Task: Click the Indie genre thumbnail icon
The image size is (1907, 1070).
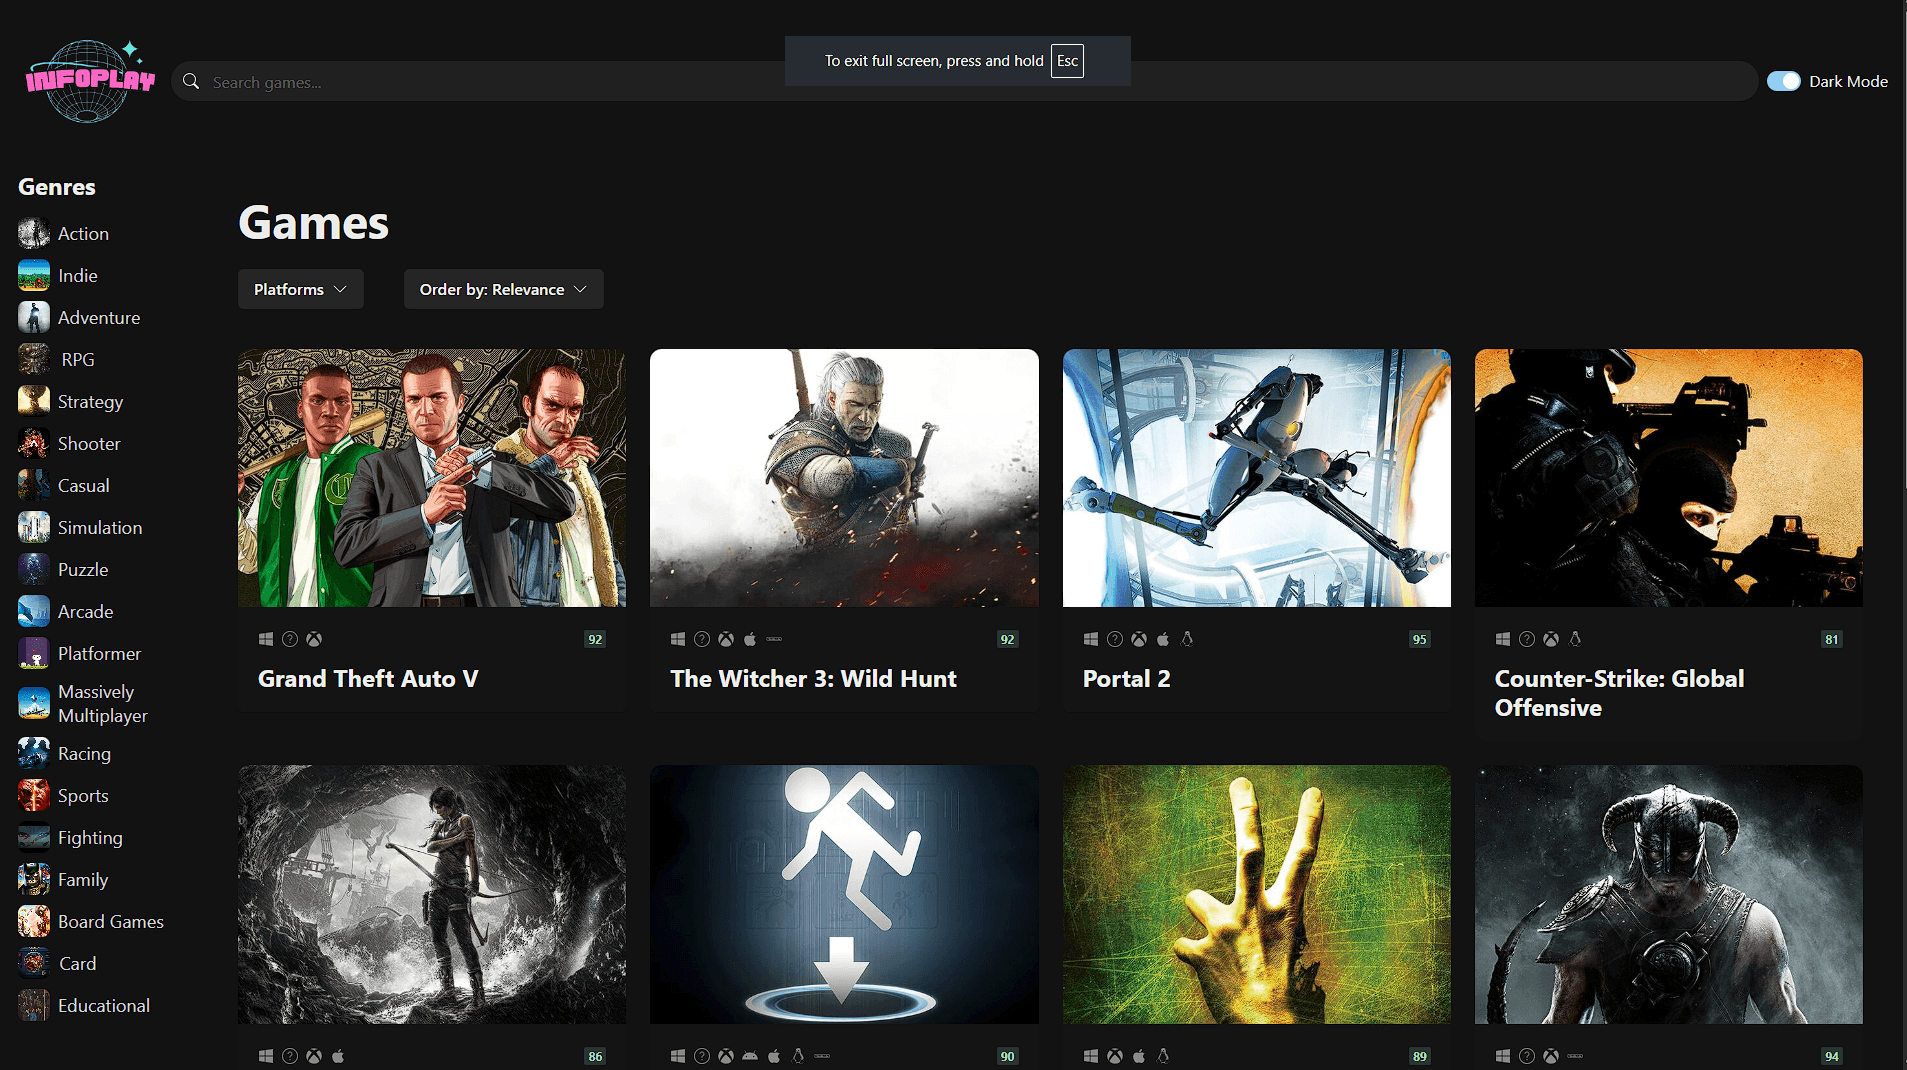Action: click(34, 275)
